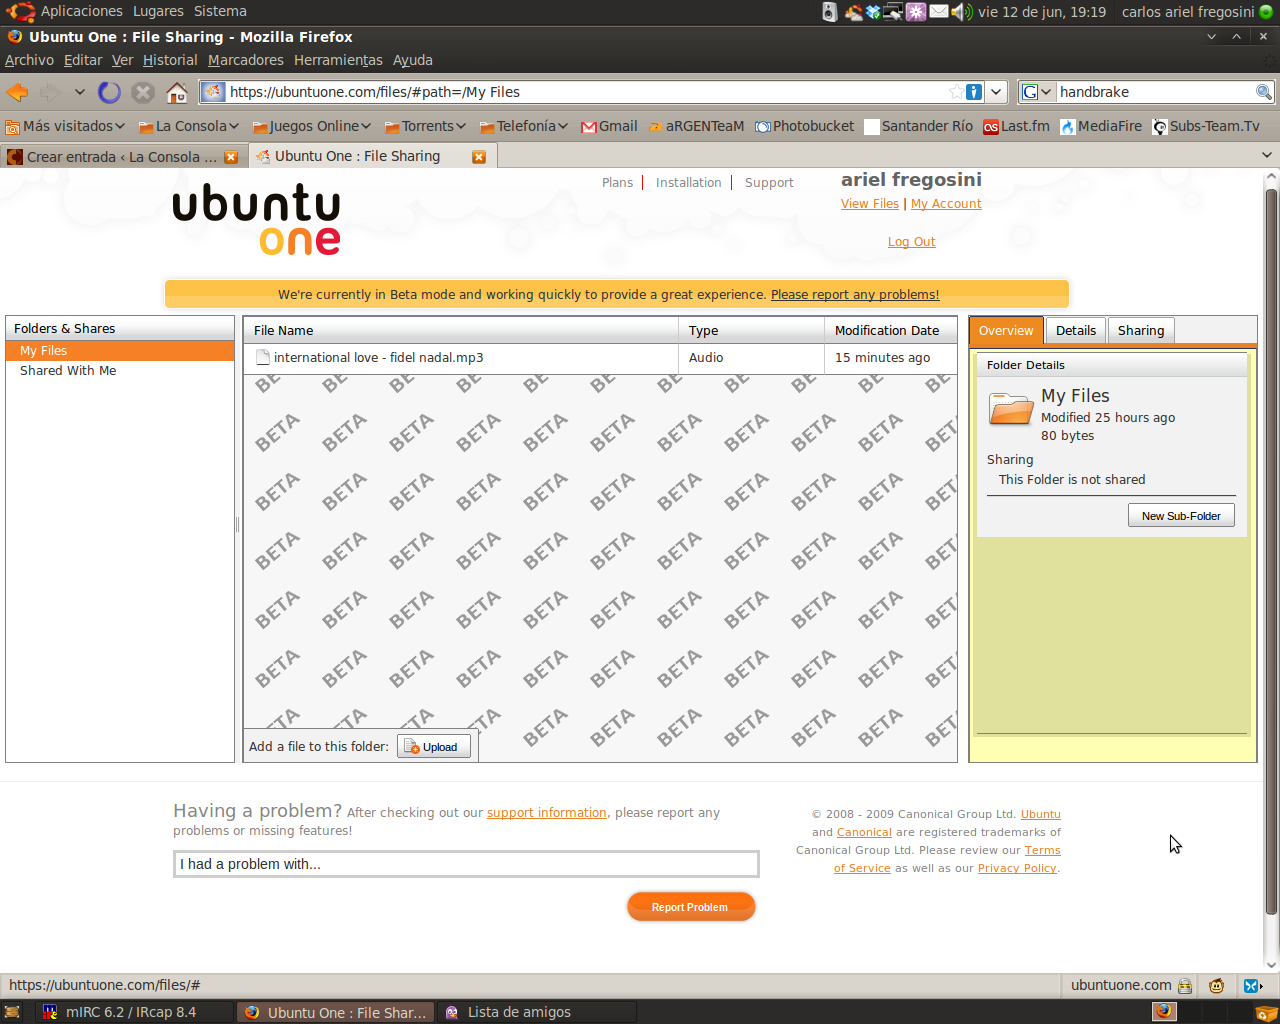1280x1024 pixels.
Task: Switch to the Crear entrada browser tab
Action: (x=122, y=157)
